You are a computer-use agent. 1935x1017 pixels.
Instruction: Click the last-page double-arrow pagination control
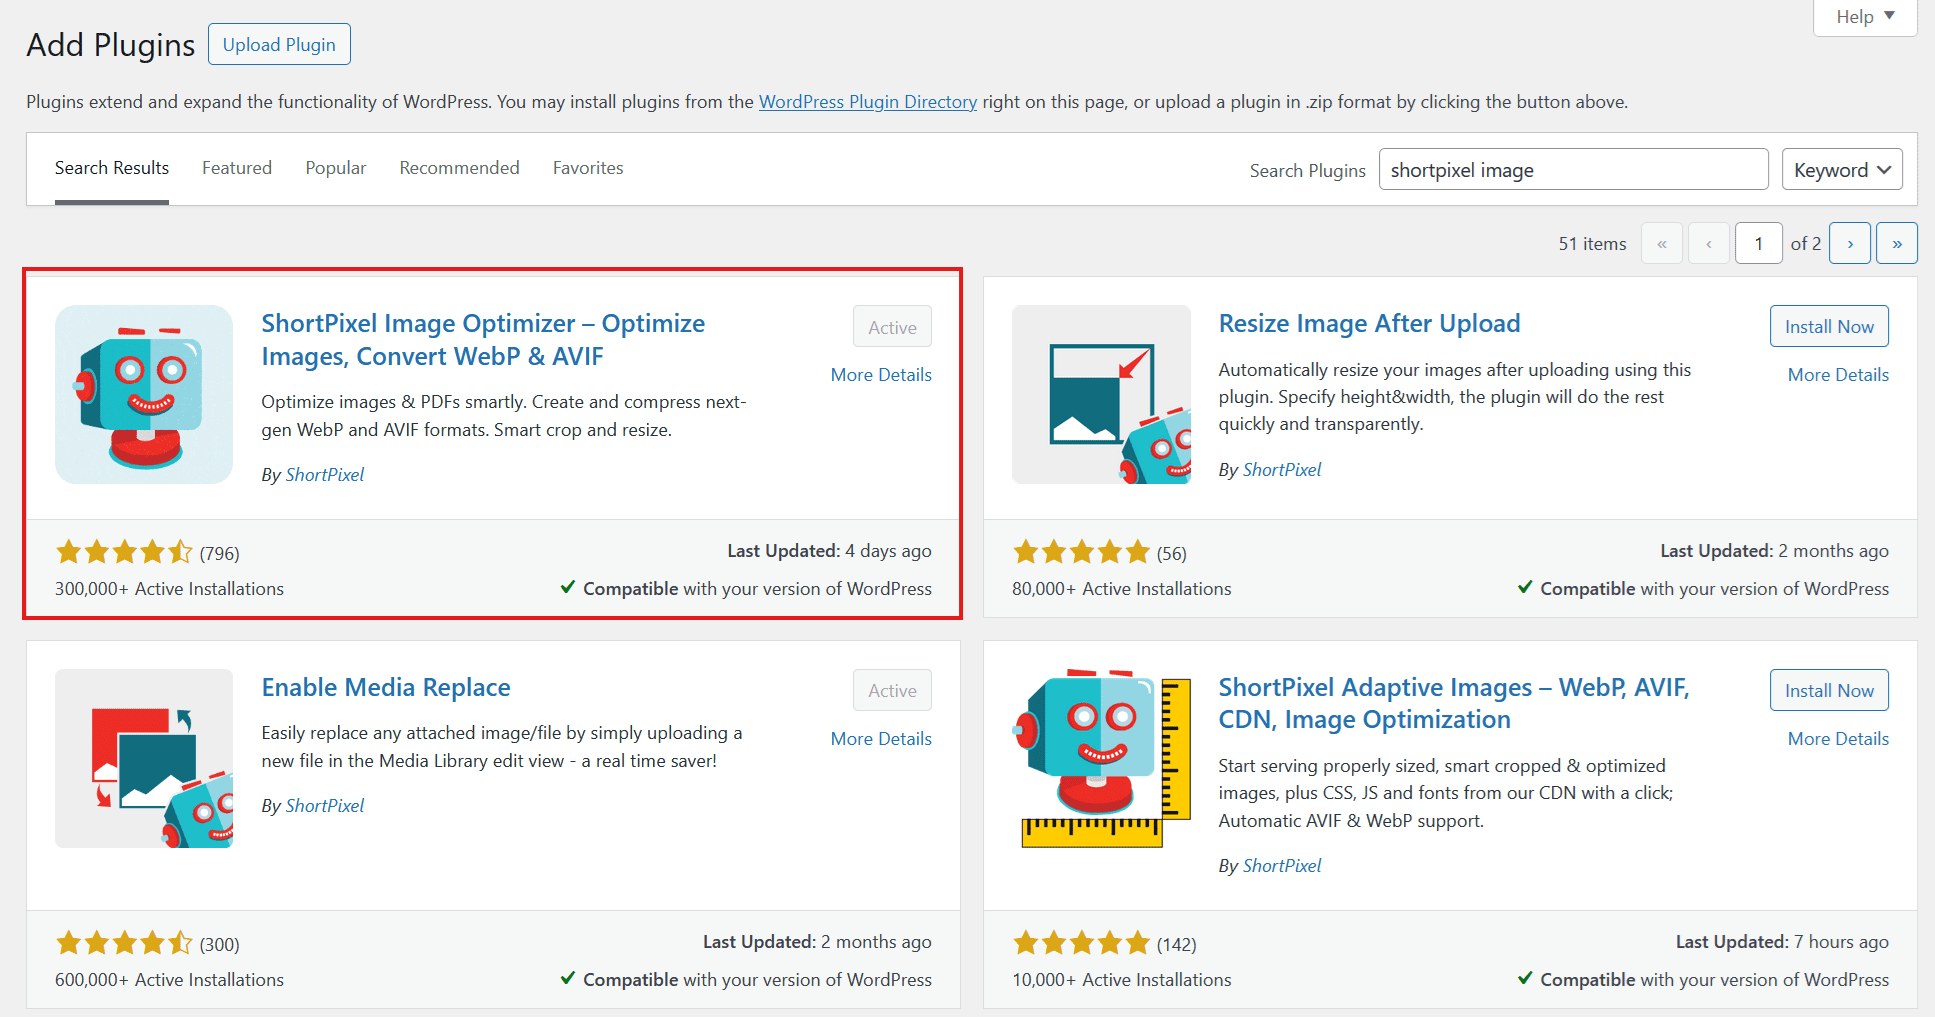(x=1896, y=242)
